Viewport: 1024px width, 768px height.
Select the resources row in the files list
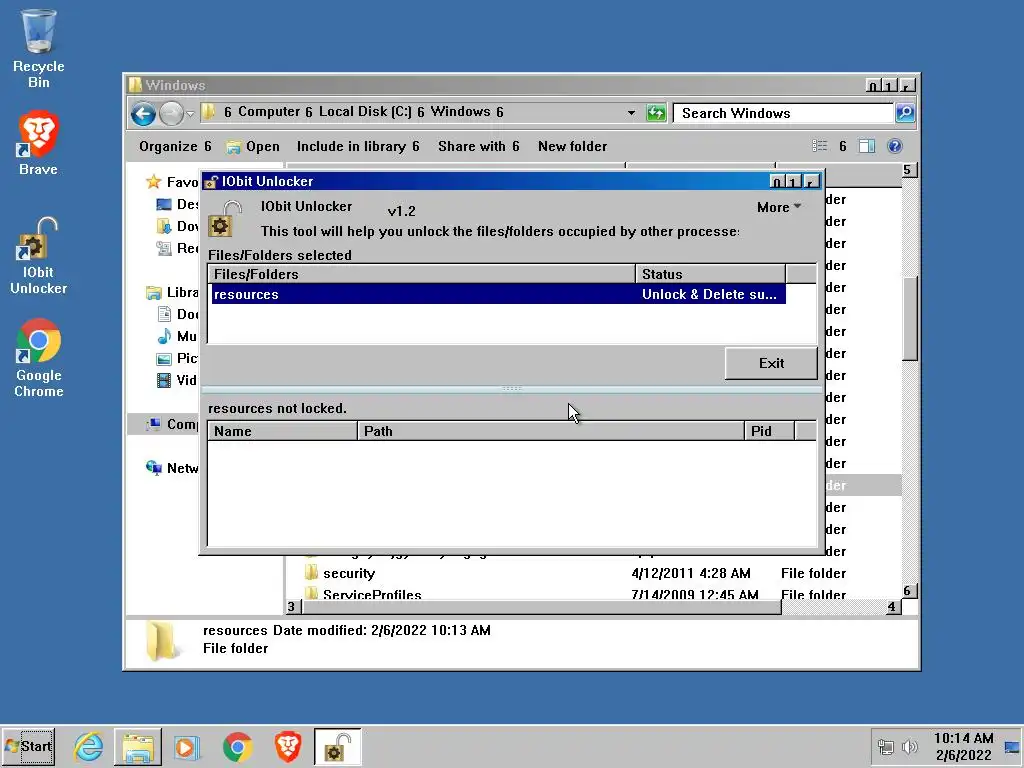pos(498,294)
